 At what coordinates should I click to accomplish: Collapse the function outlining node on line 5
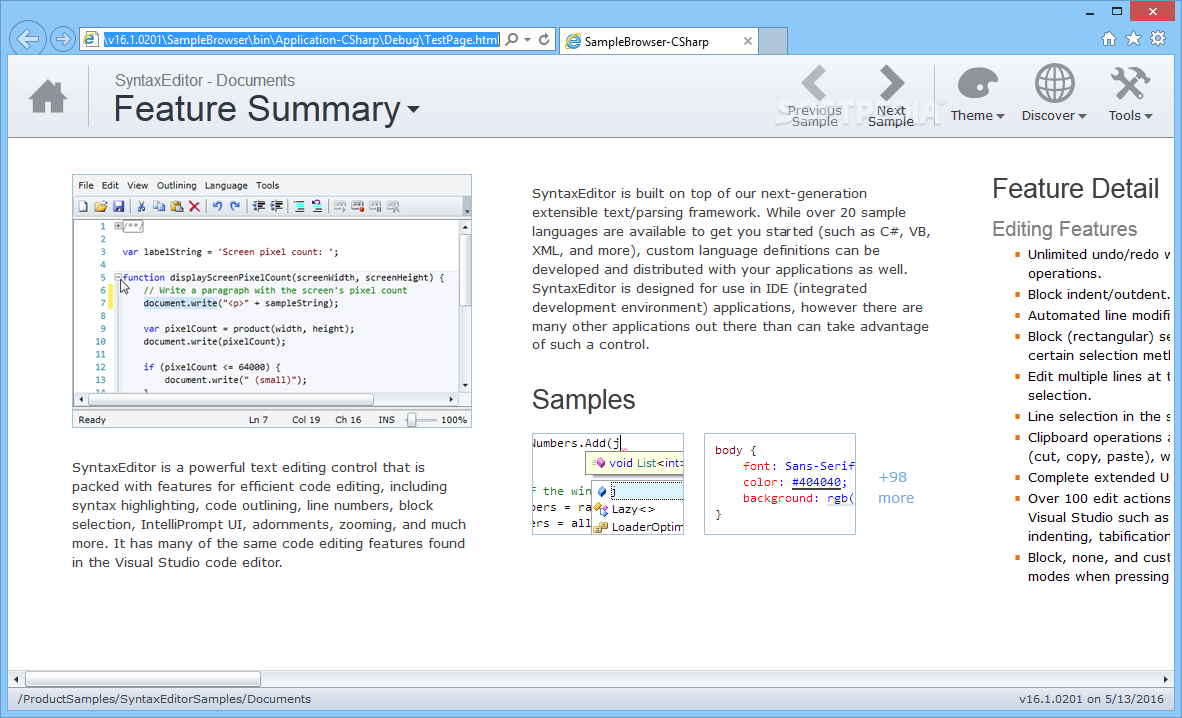(118, 278)
